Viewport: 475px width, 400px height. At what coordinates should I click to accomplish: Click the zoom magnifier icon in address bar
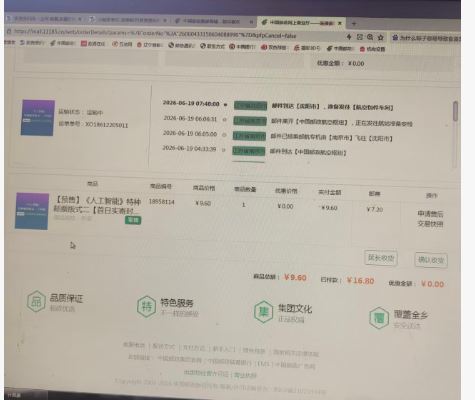tap(370, 37)
